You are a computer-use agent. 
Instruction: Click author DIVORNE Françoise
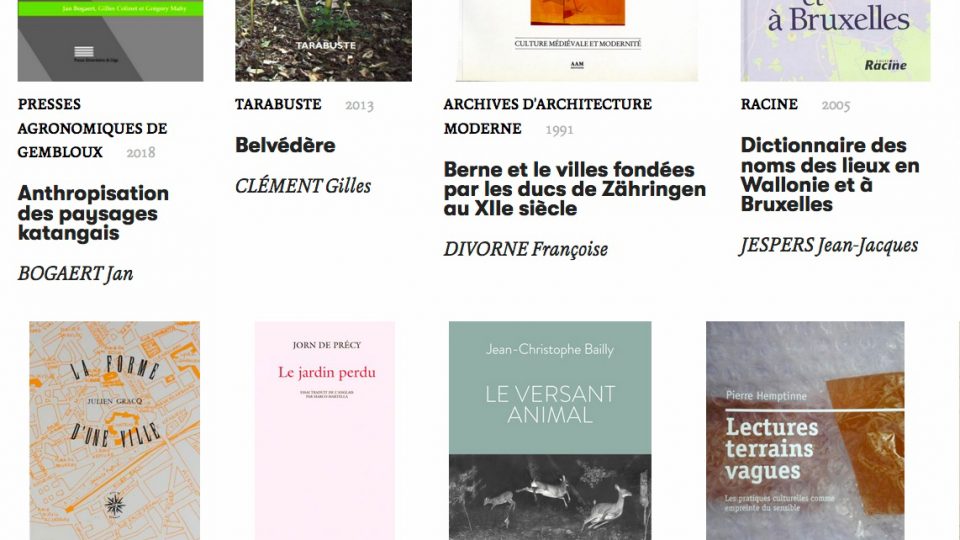pos(526,249)
